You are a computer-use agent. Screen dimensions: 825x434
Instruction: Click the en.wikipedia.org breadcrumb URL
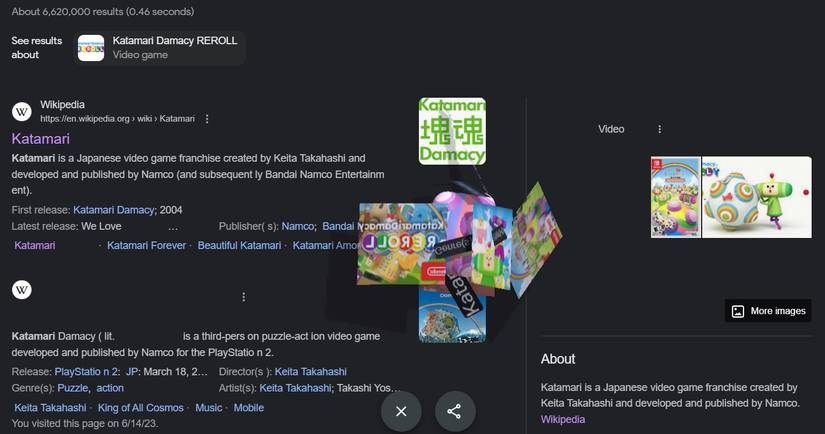pos(117,119)
